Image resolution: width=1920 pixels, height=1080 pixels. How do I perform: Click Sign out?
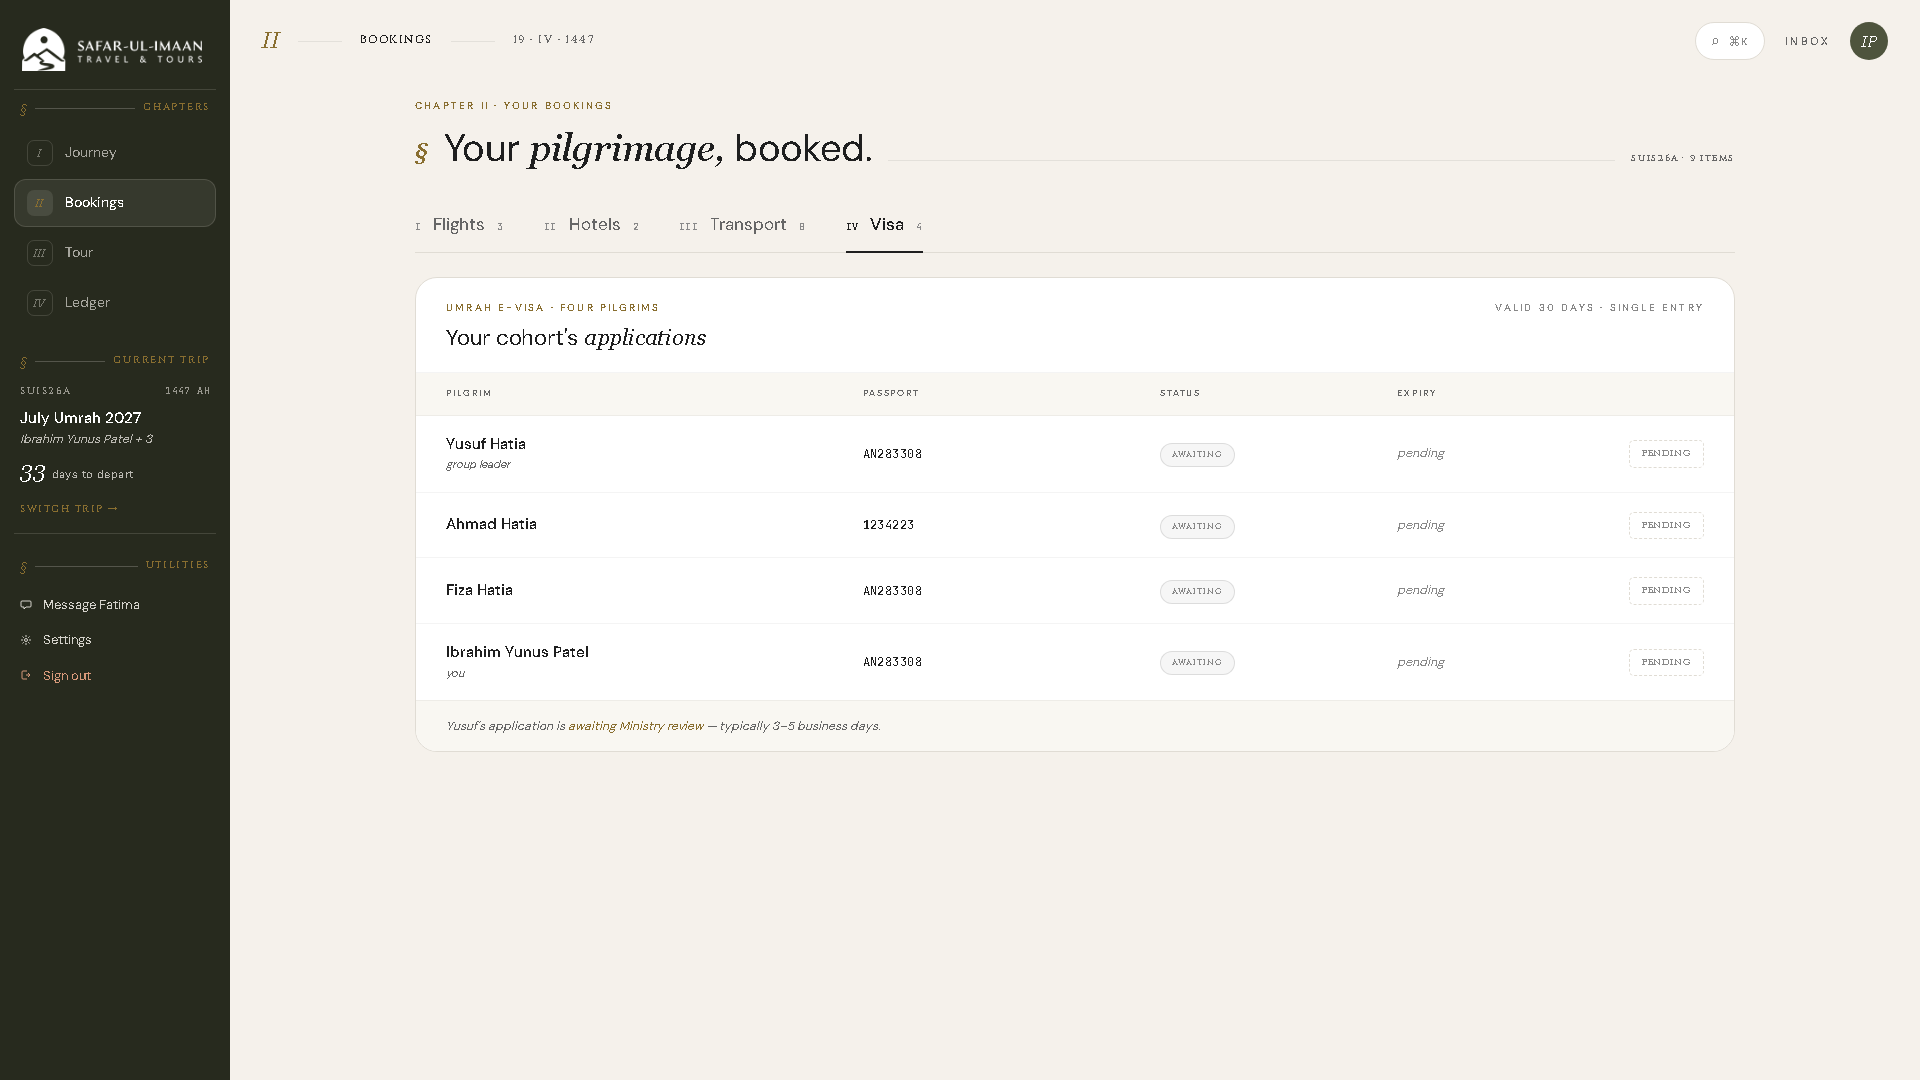(67, 676)
